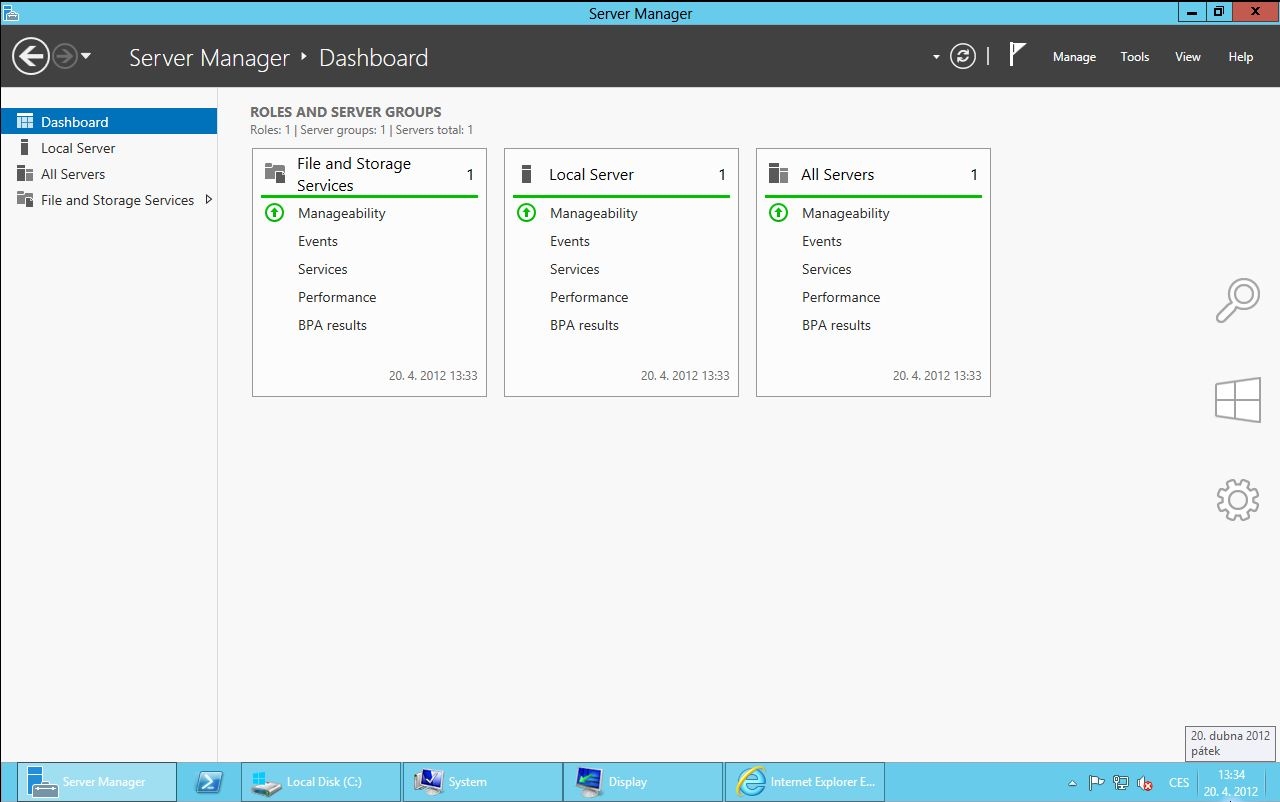Click Manageability status icon in All Servers tile
The width and height of the screenshot is (1280, 802).
pyautogui.click(x=779, y=213)
